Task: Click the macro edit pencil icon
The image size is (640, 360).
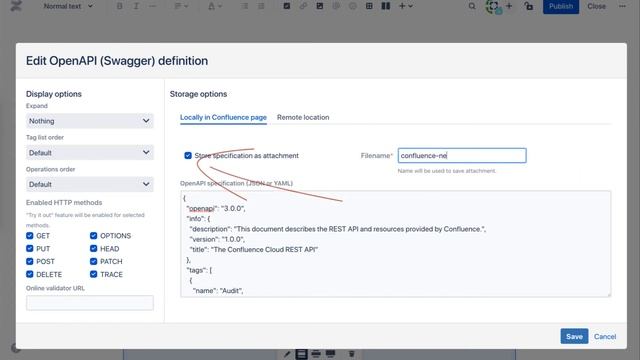Action: tap(287, 353)
